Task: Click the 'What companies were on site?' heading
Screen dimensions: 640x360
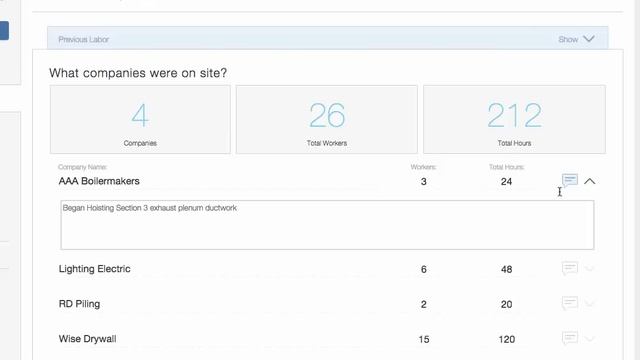Action: coord(138,73)
